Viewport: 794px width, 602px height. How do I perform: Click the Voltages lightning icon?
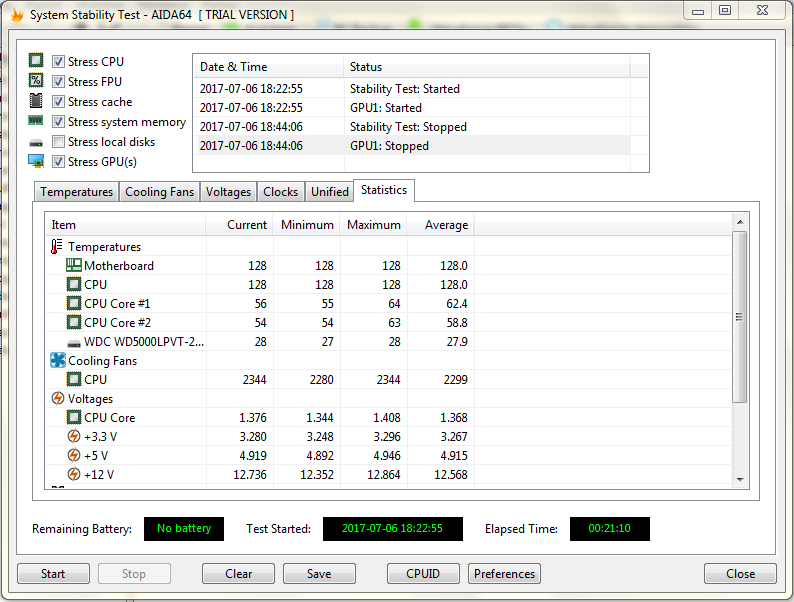click(x=58, y=398)
